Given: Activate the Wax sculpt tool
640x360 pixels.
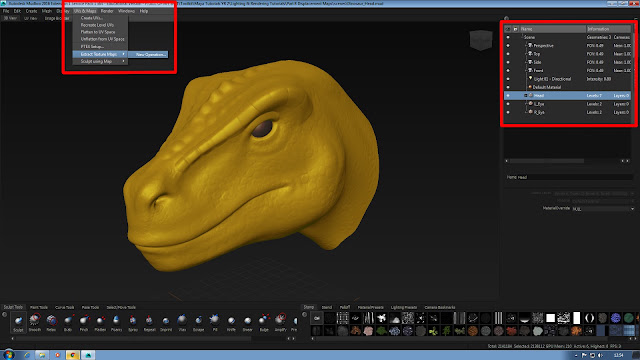Looking at the screenshot, I should click(182, 320).
